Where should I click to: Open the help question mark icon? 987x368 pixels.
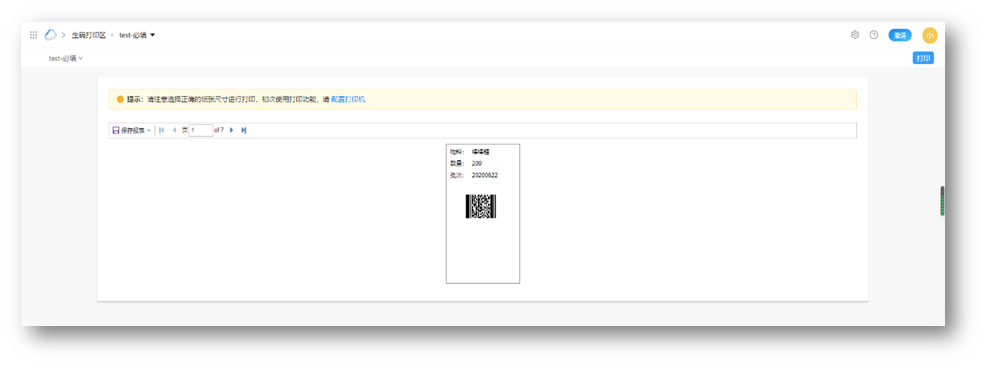coord(874,35)
